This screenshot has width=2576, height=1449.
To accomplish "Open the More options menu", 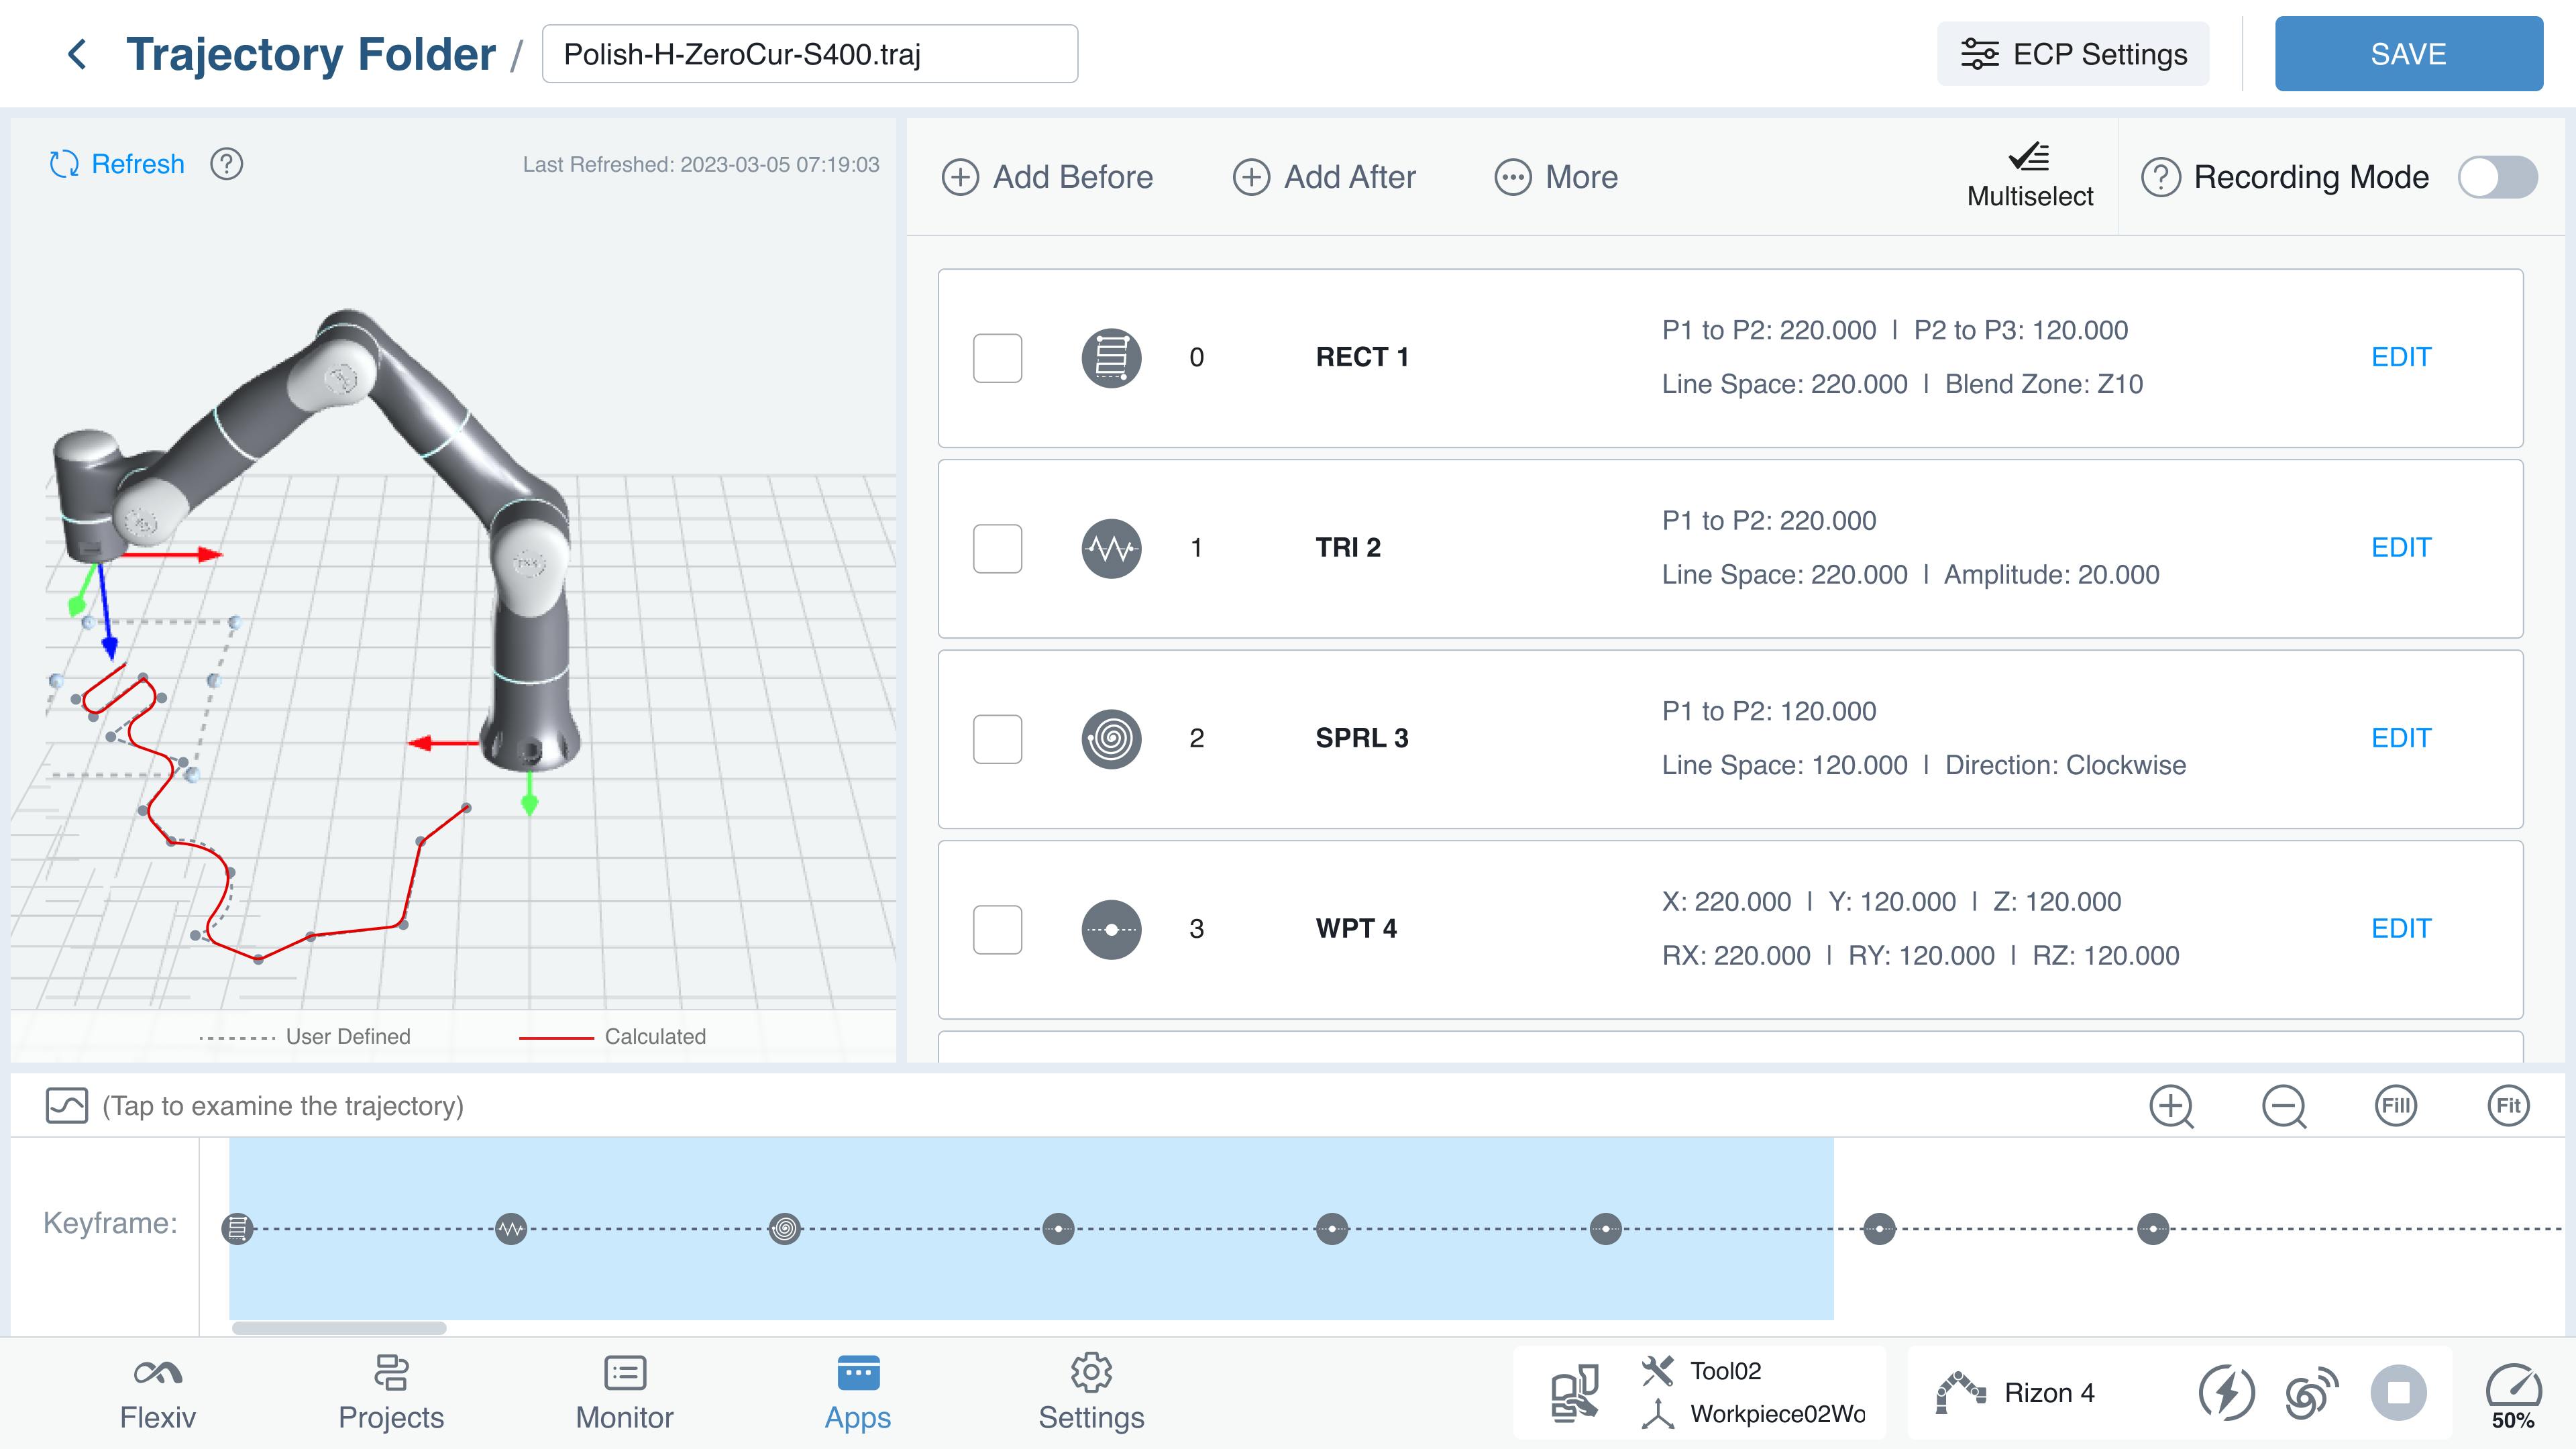I will click(x=1556, y=177).
